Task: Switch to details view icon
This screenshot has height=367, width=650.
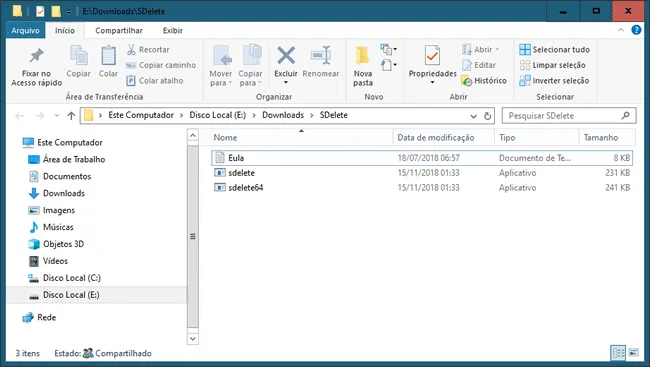Action: tap(618, 353)
